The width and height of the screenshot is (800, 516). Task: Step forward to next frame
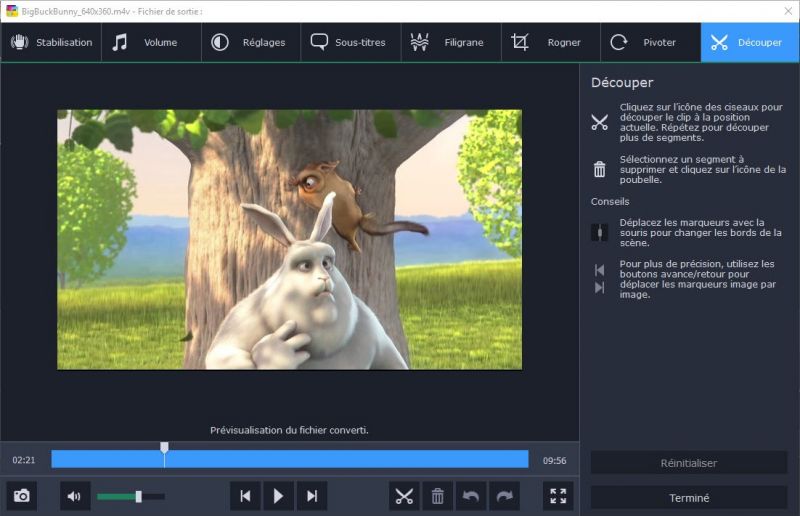[x=312, y=496]
